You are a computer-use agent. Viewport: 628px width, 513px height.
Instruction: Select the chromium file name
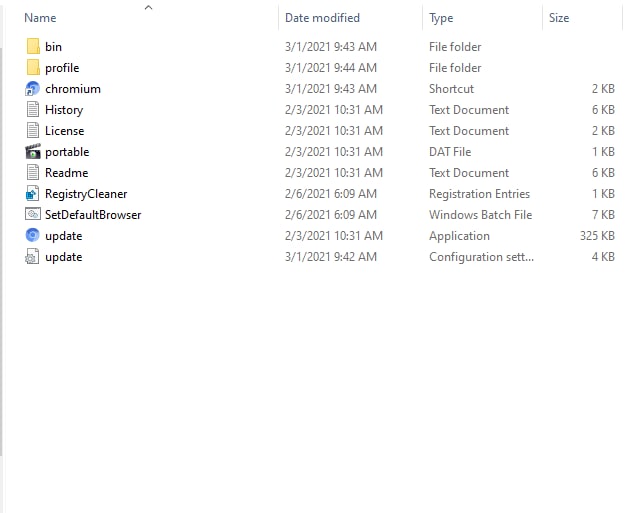(x=73, y=89)
